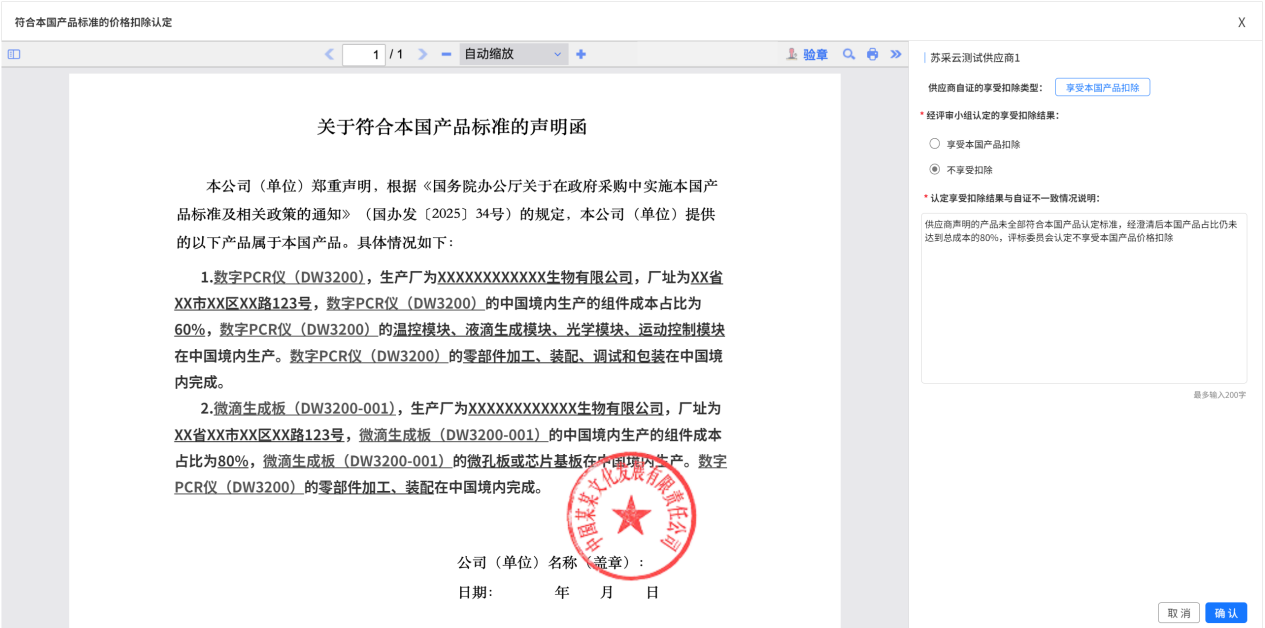Print the document using printer icon
The width and height of the screenshot is (1265, 628).
click(872, 54)
